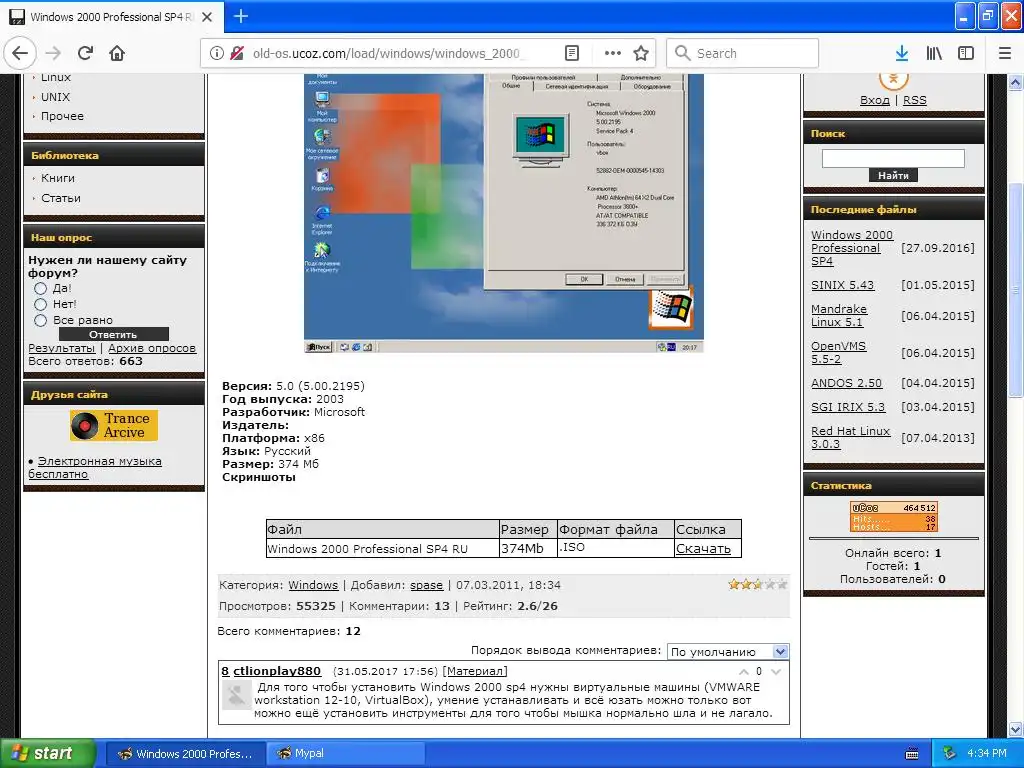The width and height of the screenshot is (1024, 768).
Task: Upvote ctlionplay880's comment arrow
Action: [x=744, y=671]
